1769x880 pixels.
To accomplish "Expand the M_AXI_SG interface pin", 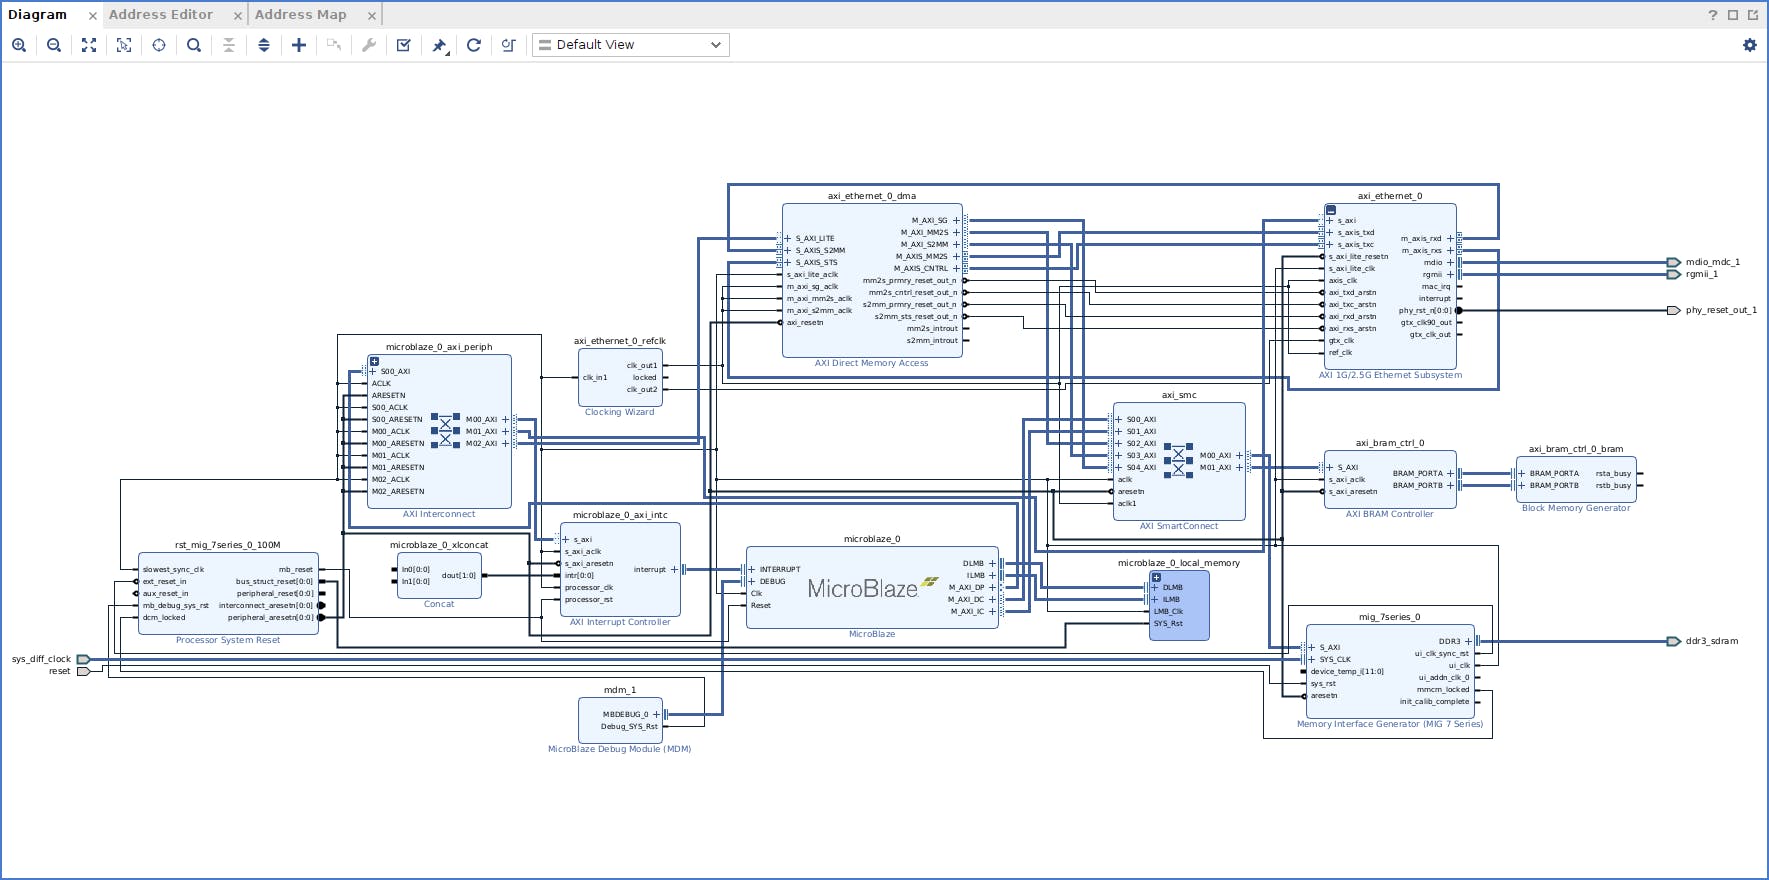I will [x=956, y=221].
